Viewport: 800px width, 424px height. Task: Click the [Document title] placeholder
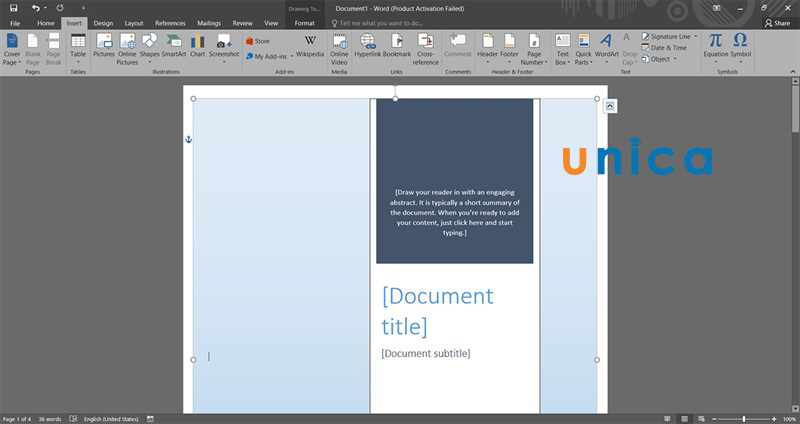pyautogui.click(x=437, y=311)
